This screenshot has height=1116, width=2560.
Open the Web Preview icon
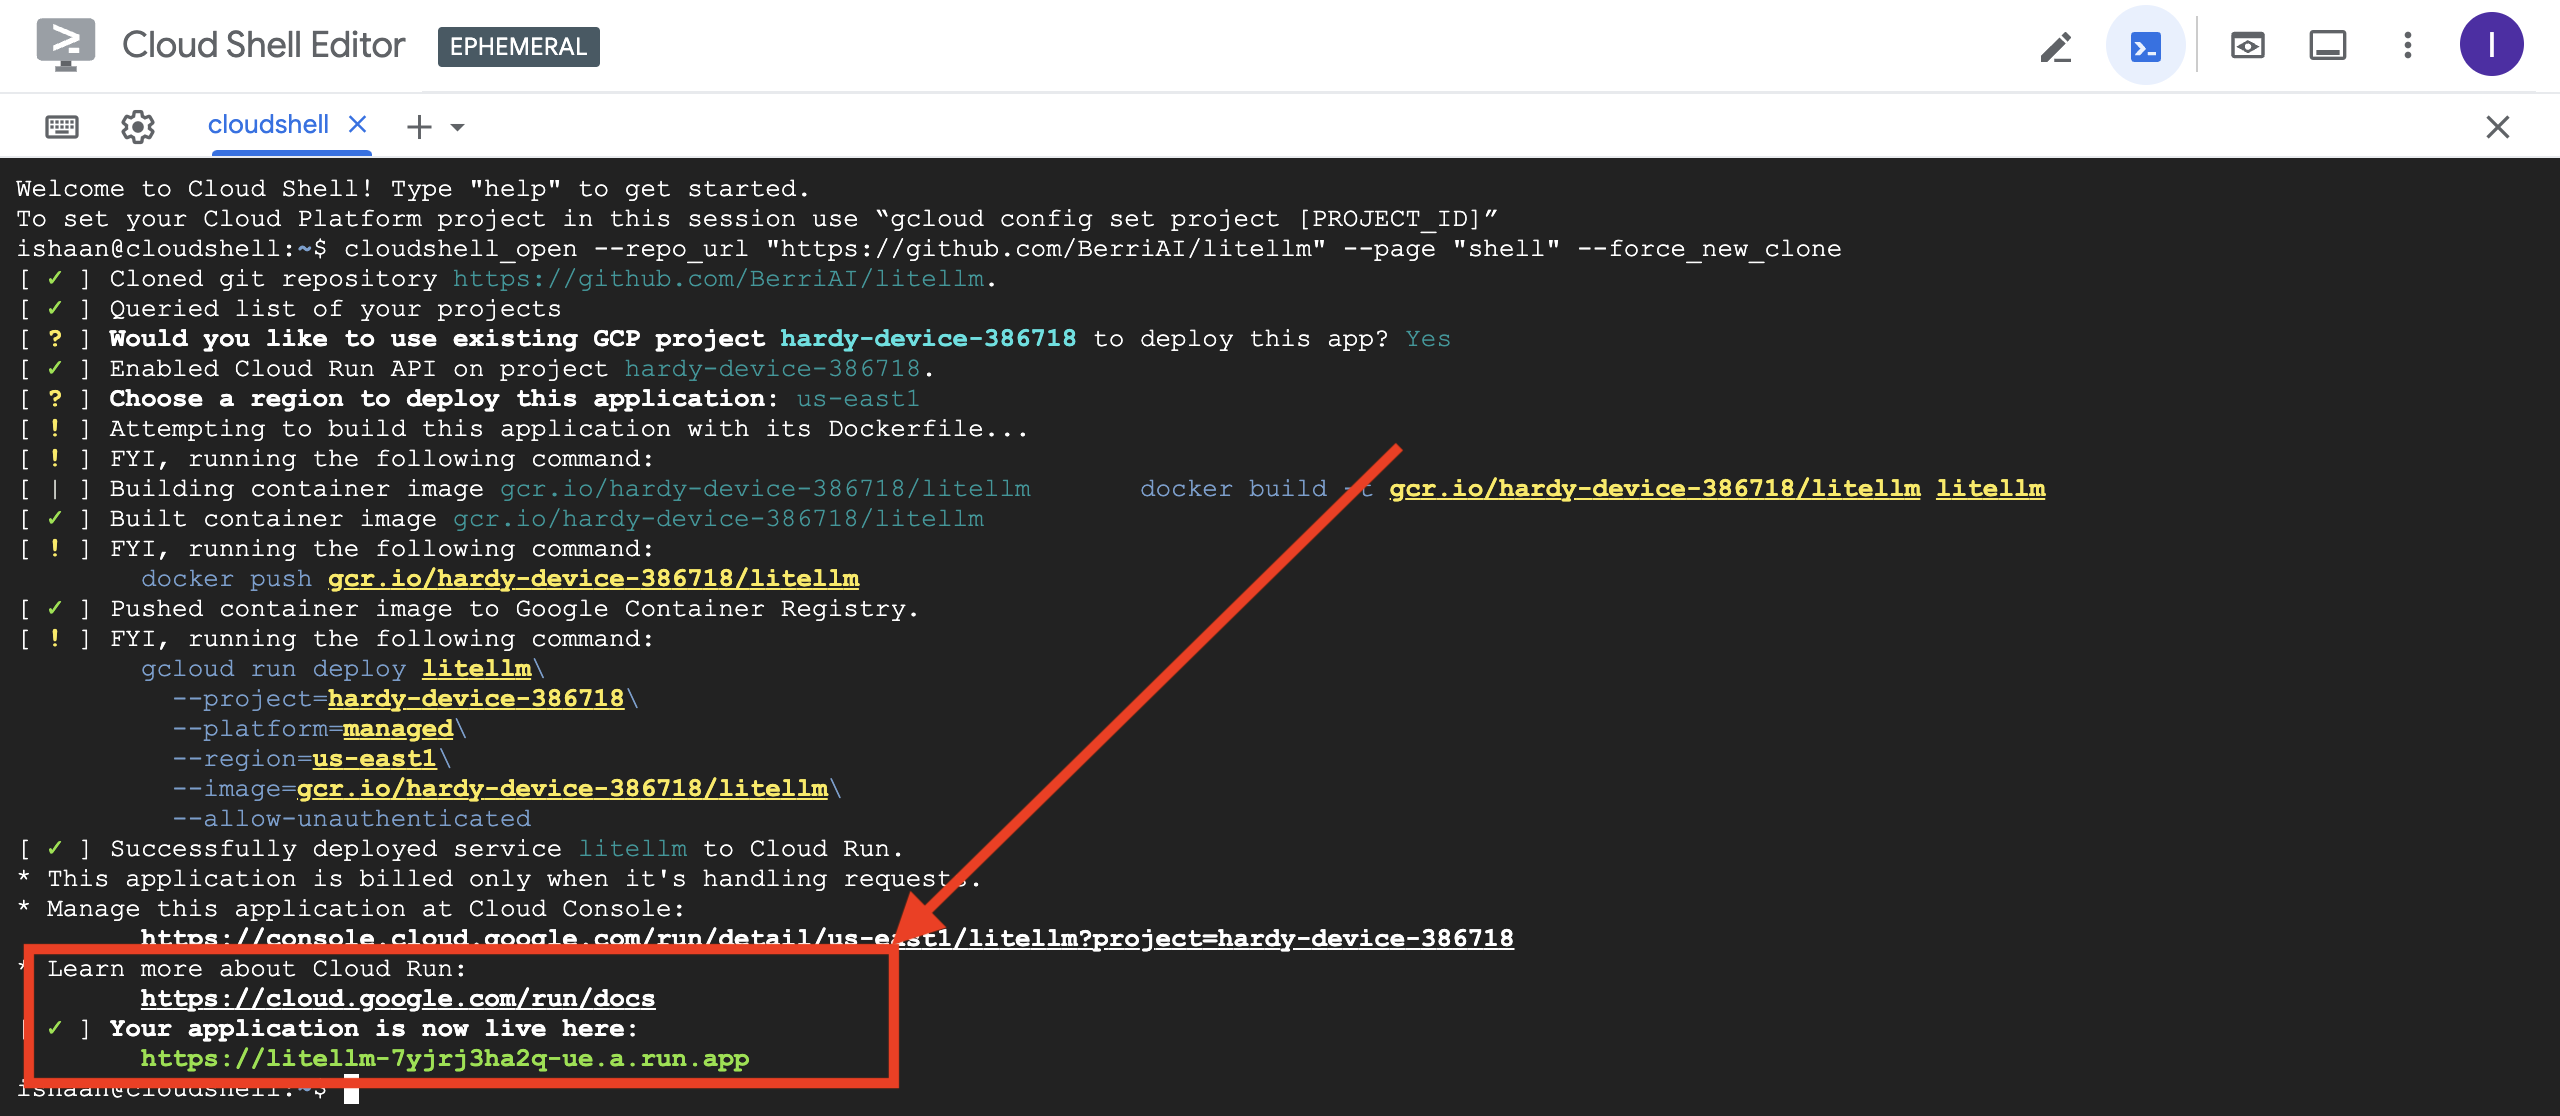pos(2247,46)
